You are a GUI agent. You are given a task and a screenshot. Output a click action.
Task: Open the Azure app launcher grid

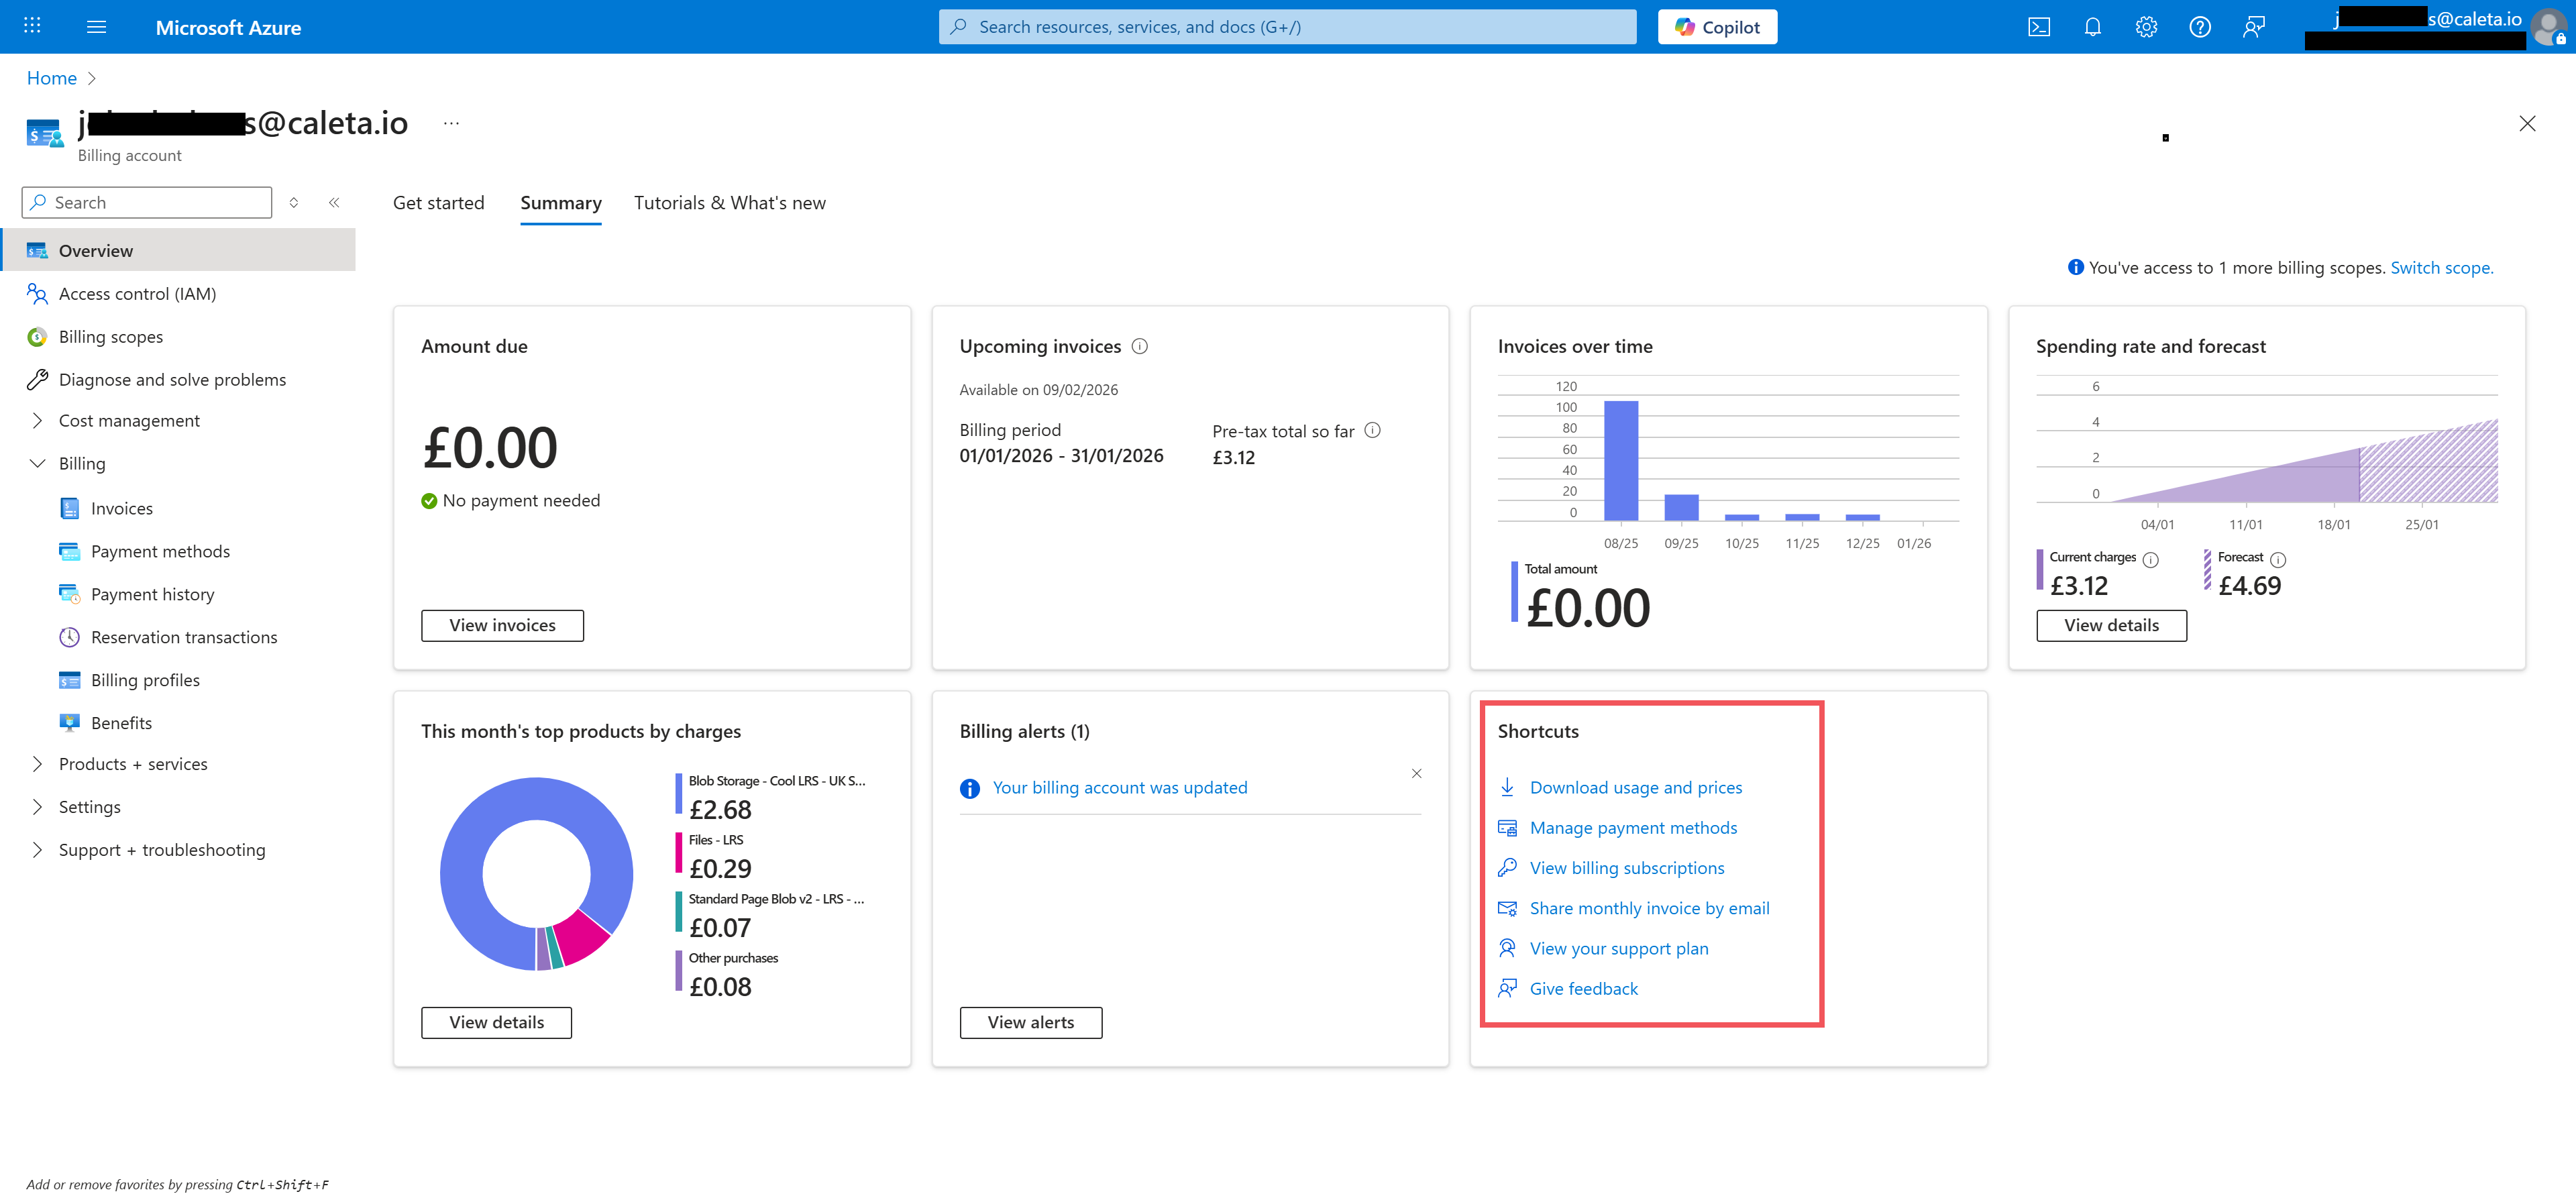click(31, 26)
